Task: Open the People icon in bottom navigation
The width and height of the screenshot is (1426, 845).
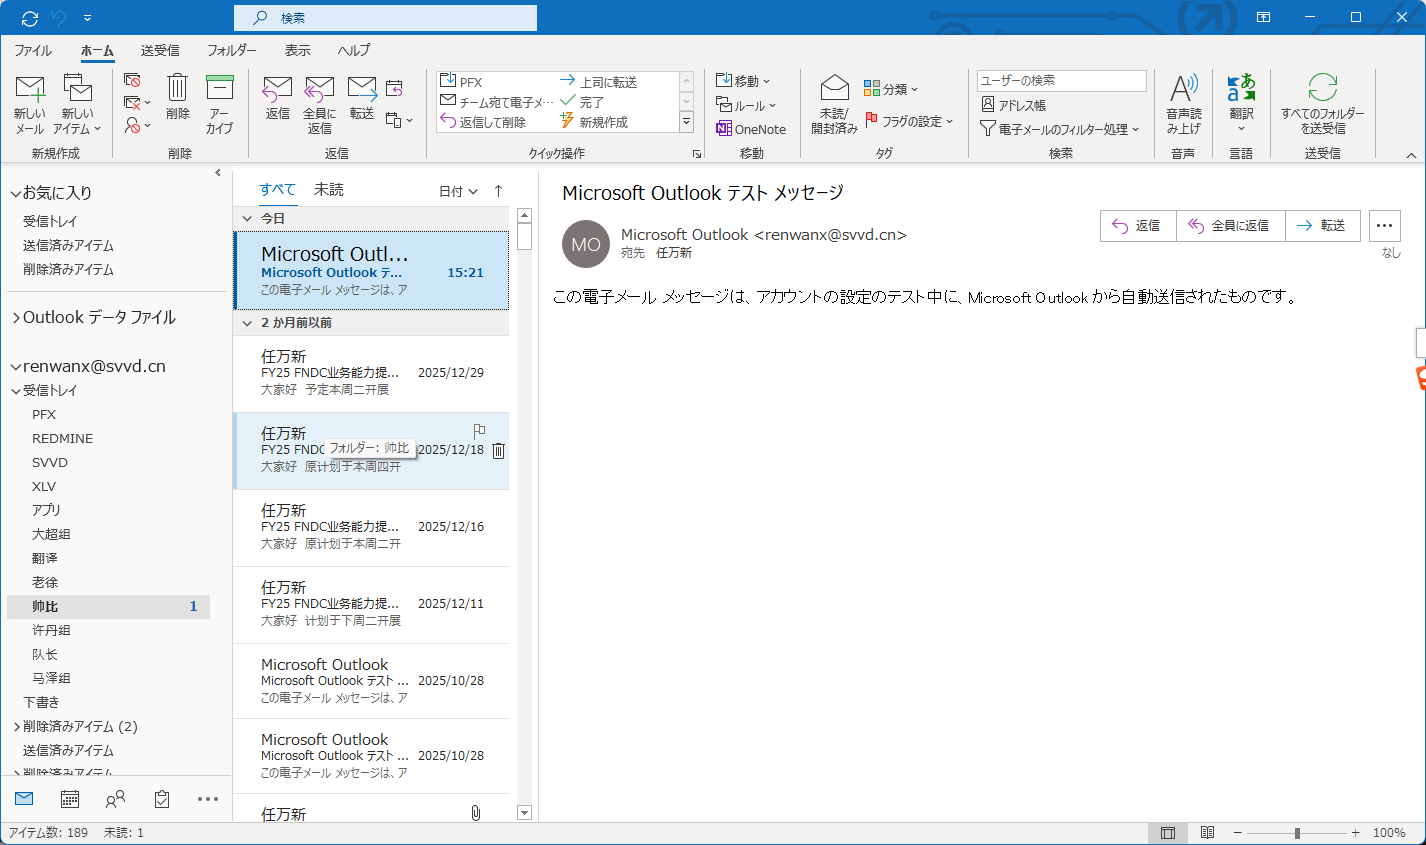Action: click(x=116, y=799)
